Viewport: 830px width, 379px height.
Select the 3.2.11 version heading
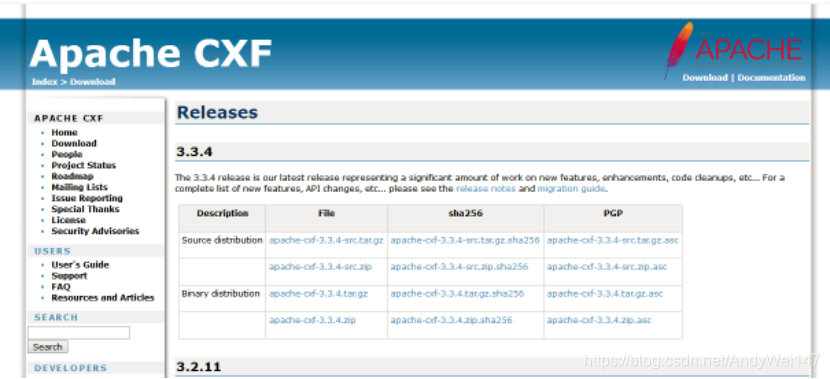pyautogui.click(x=199, y=367)
